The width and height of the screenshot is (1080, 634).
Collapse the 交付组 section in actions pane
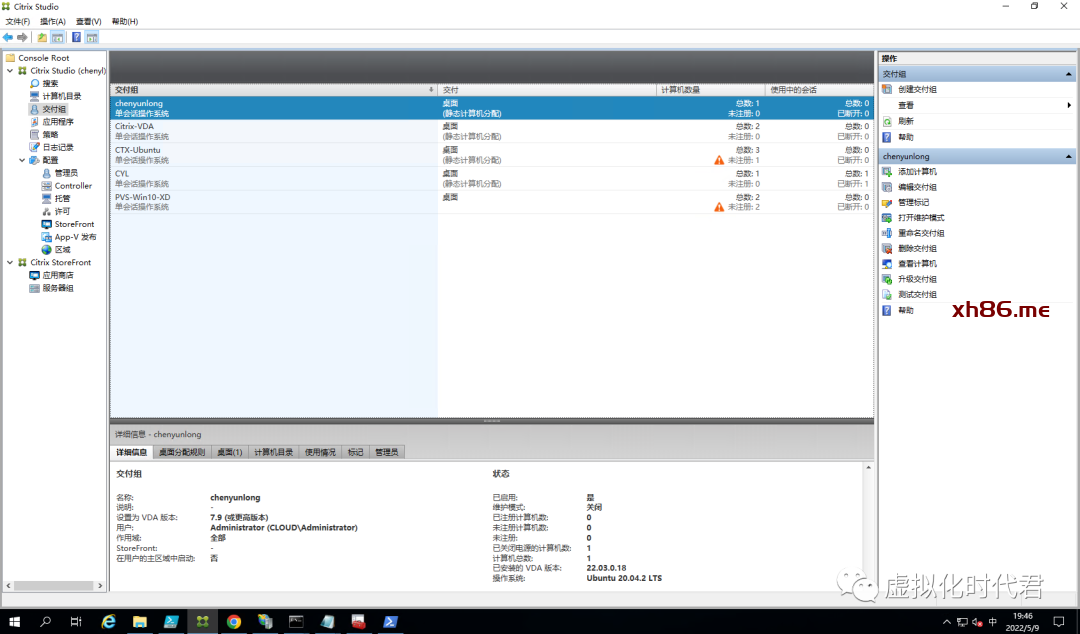point(1068,74)
